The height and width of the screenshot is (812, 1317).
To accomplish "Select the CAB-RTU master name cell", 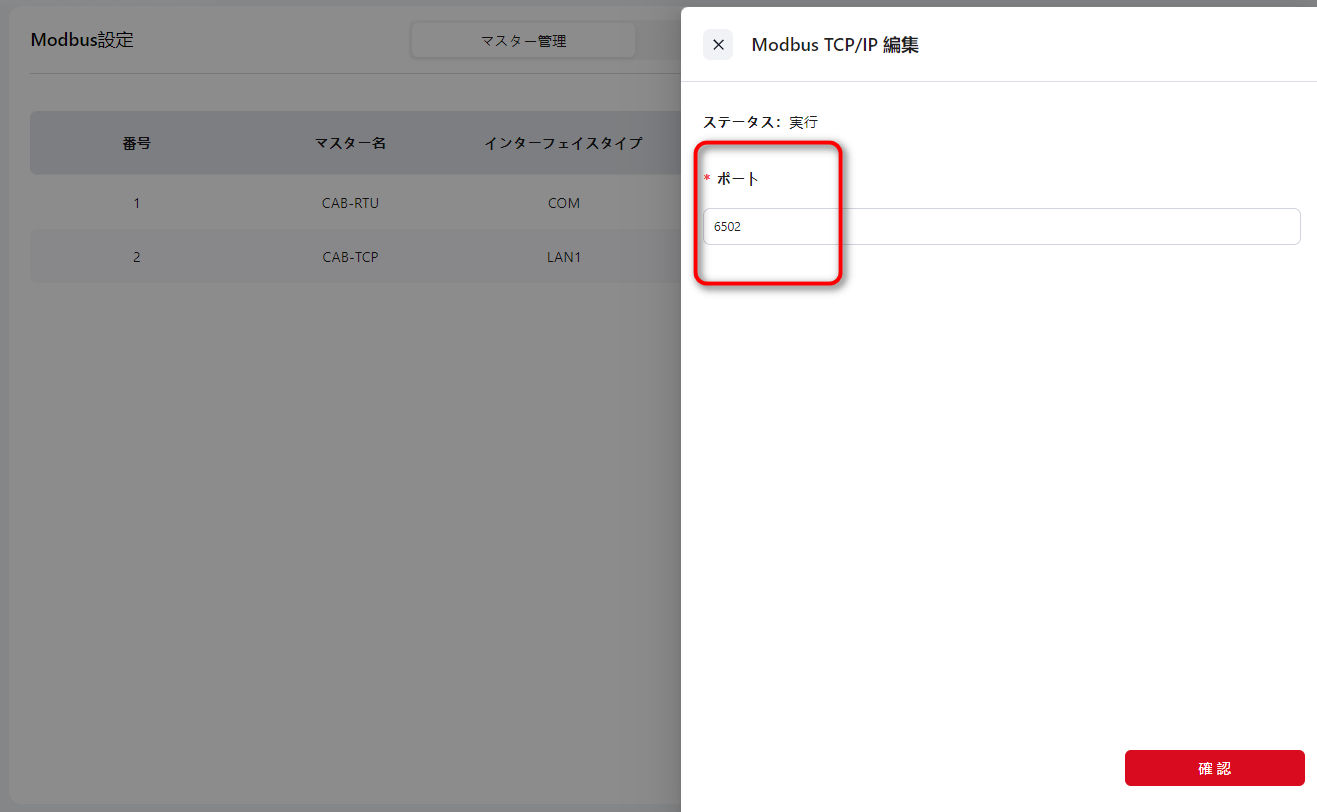I will point(350,203).
